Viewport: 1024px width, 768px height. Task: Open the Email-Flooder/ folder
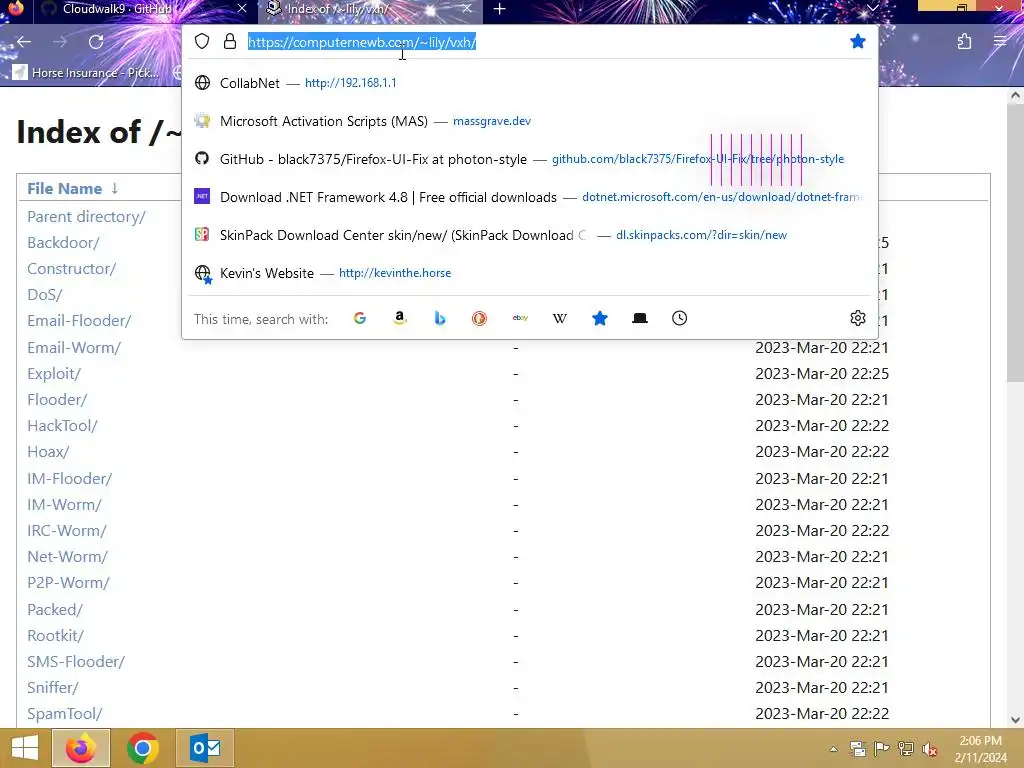click(x=79, y=321)
